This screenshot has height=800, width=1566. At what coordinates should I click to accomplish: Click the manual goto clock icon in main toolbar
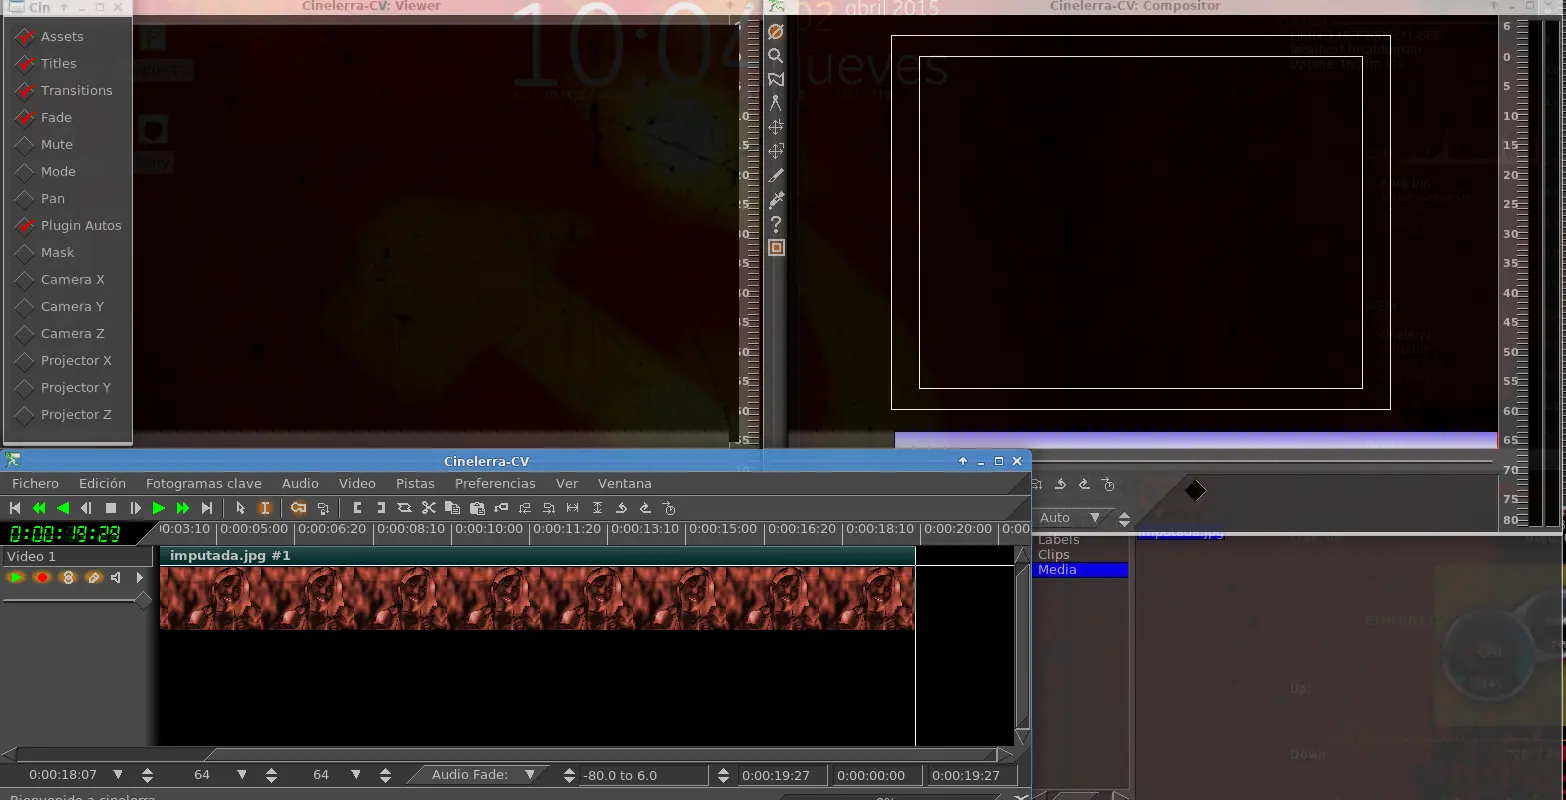coord(669,508)
